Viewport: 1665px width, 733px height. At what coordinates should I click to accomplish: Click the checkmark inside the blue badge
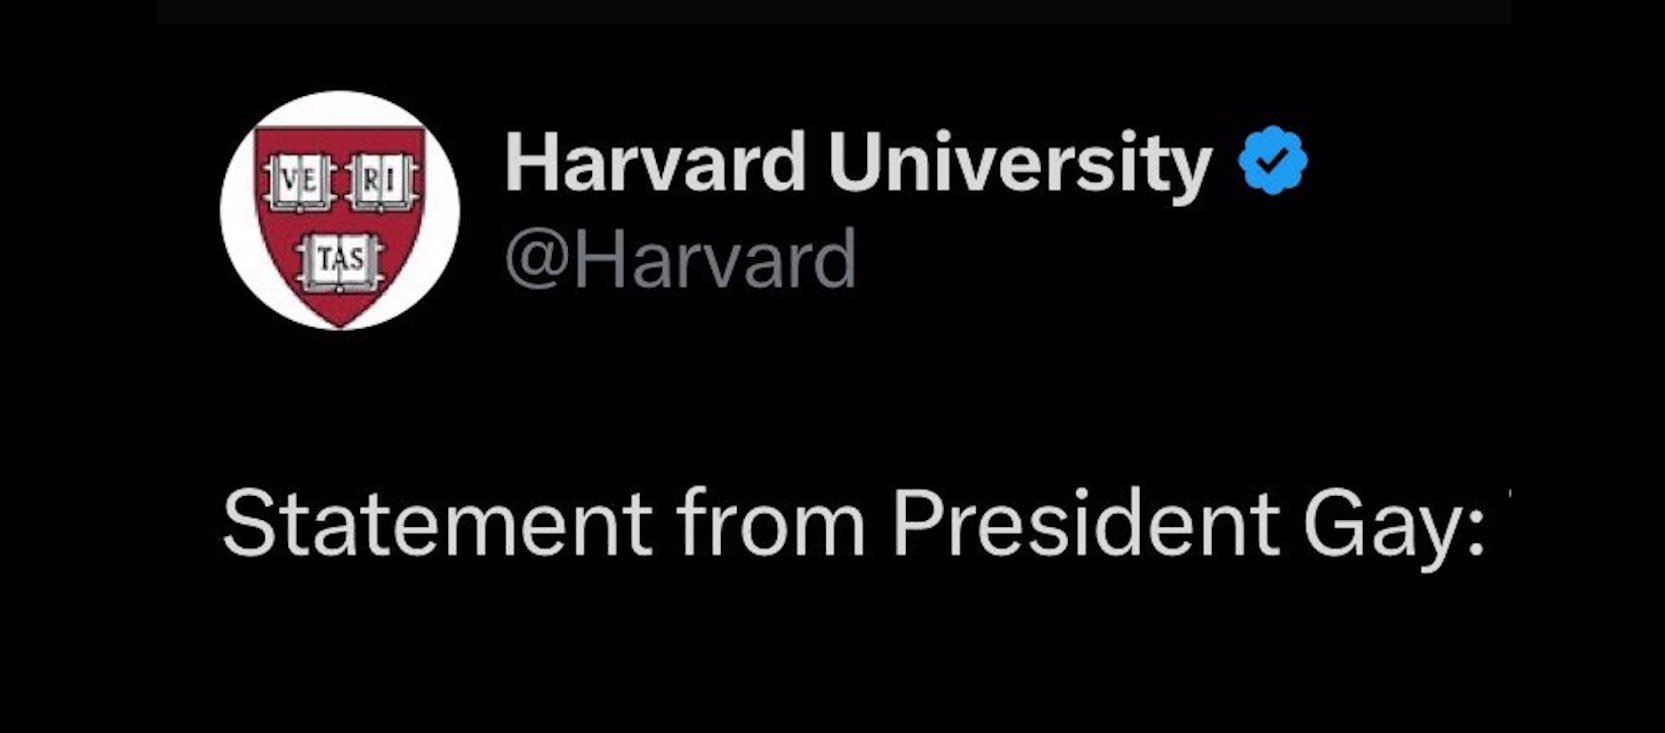tap(1272, 160)
